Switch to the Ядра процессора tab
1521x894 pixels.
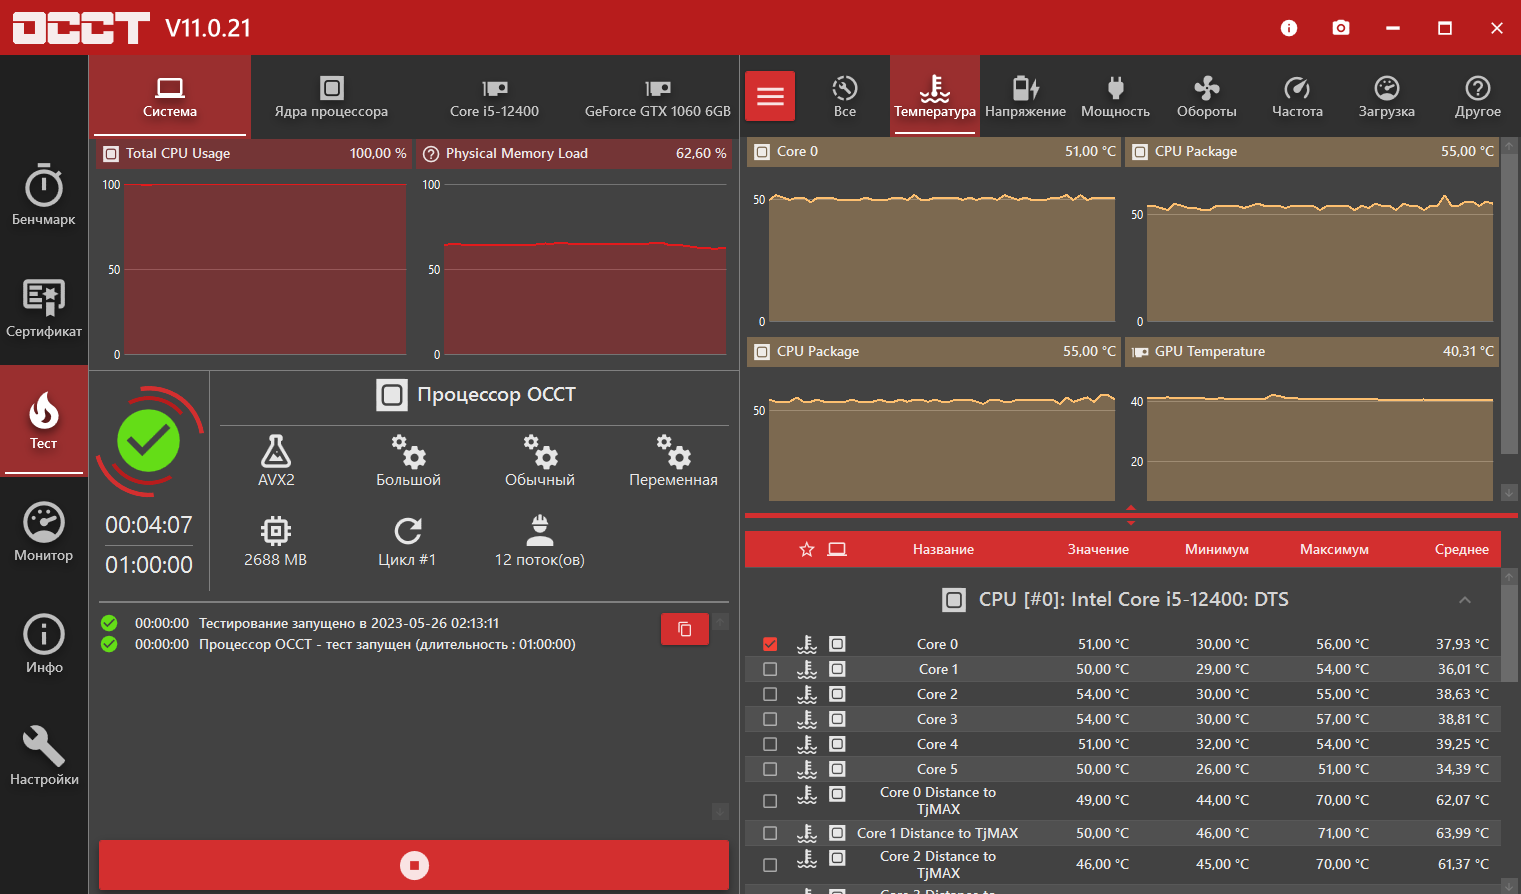pyautogui.click(x=331, y=96)
